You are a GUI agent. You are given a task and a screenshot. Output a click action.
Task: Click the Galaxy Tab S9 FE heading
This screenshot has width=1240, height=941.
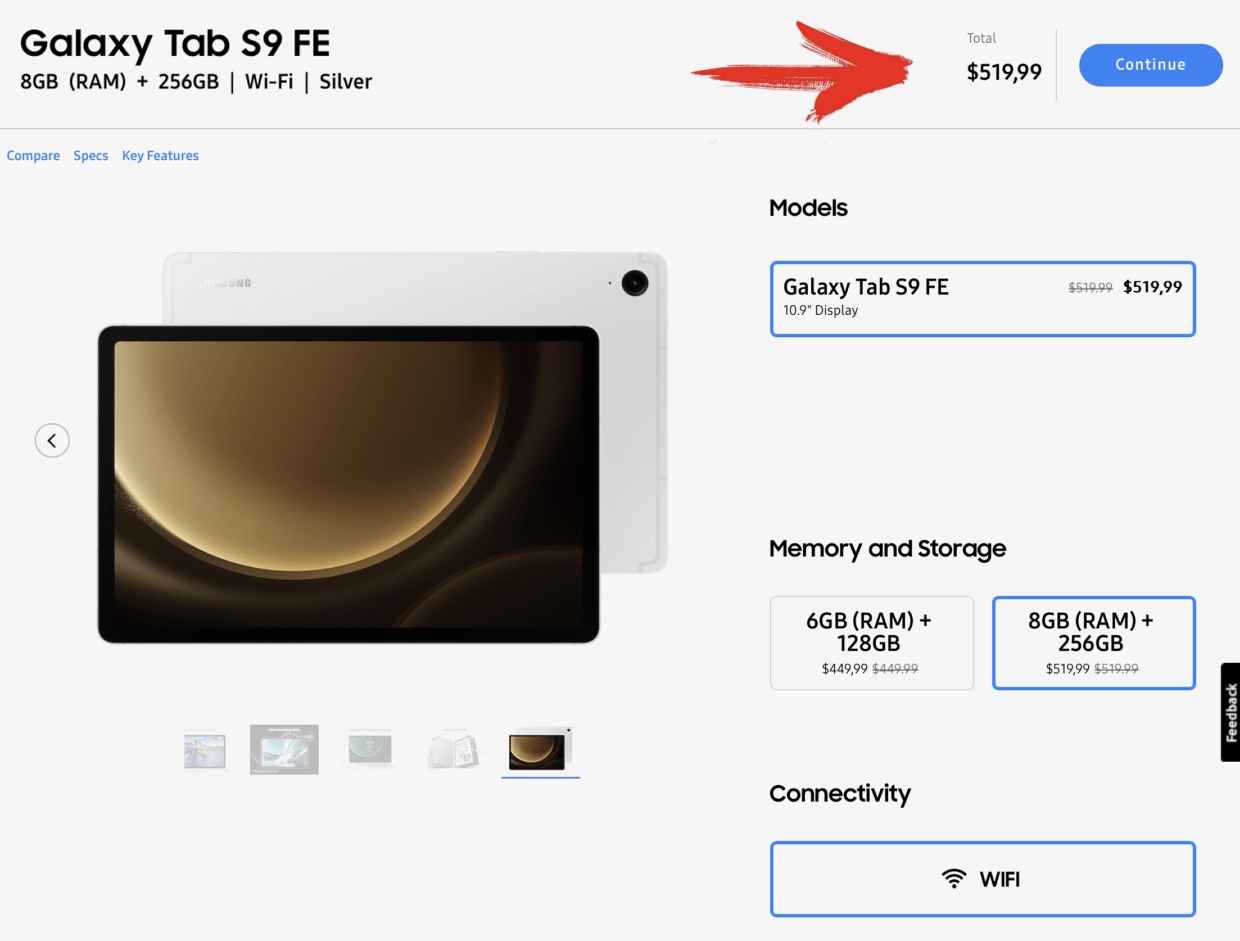coord(175,43)
